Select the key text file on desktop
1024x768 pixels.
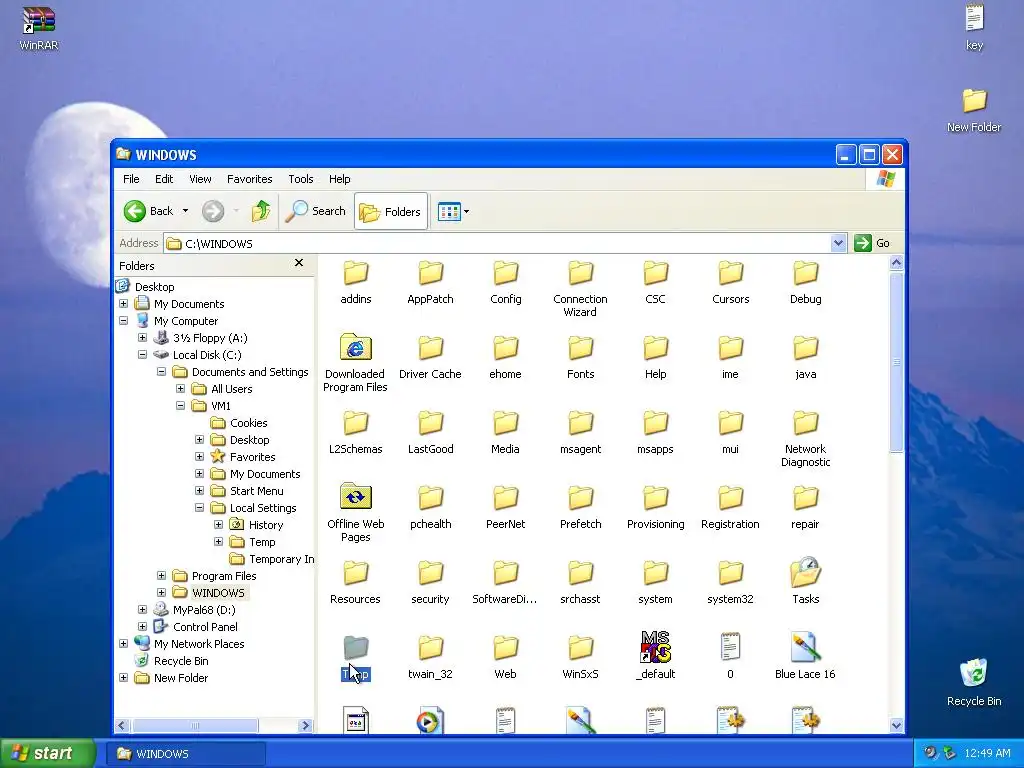[x=974, y=27]
